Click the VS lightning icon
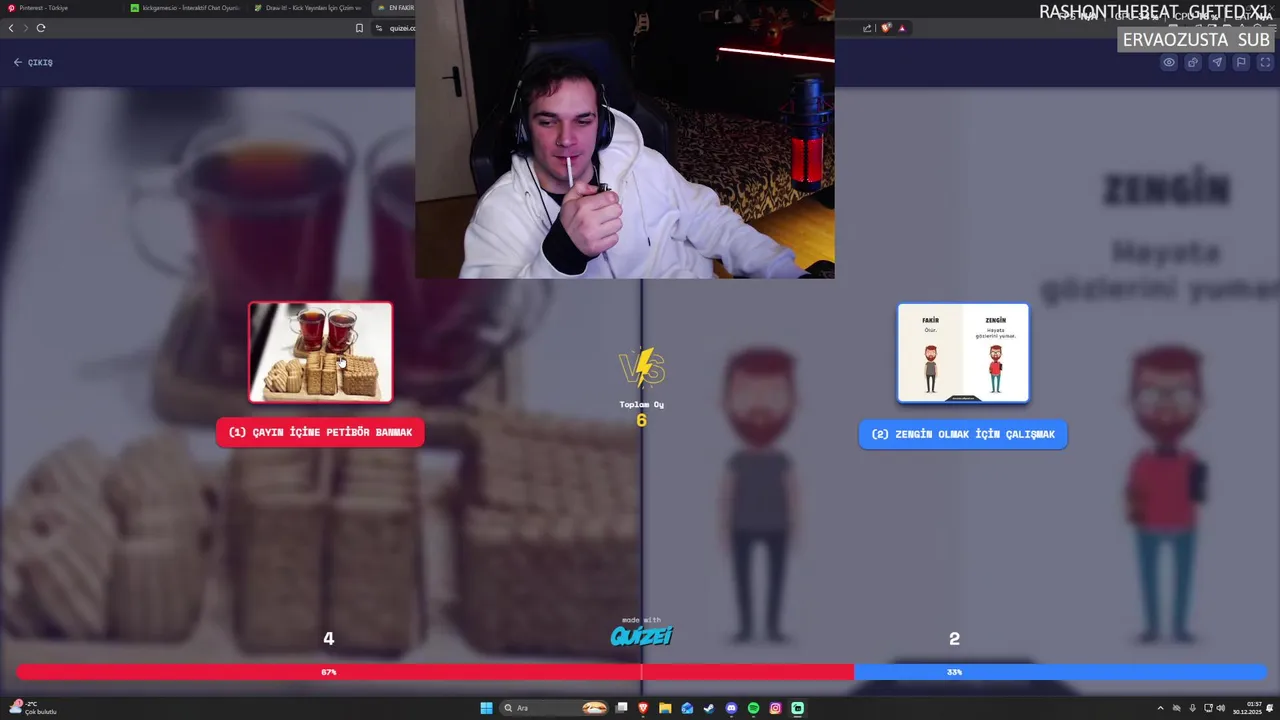1280x720 pixels. pyautogui.click(x=642, y=368)
